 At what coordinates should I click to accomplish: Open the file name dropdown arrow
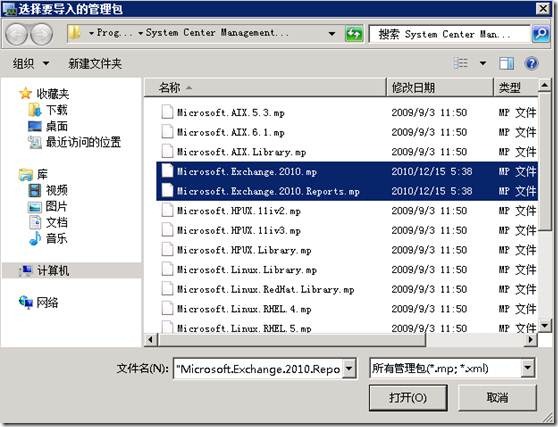[349, 368]
